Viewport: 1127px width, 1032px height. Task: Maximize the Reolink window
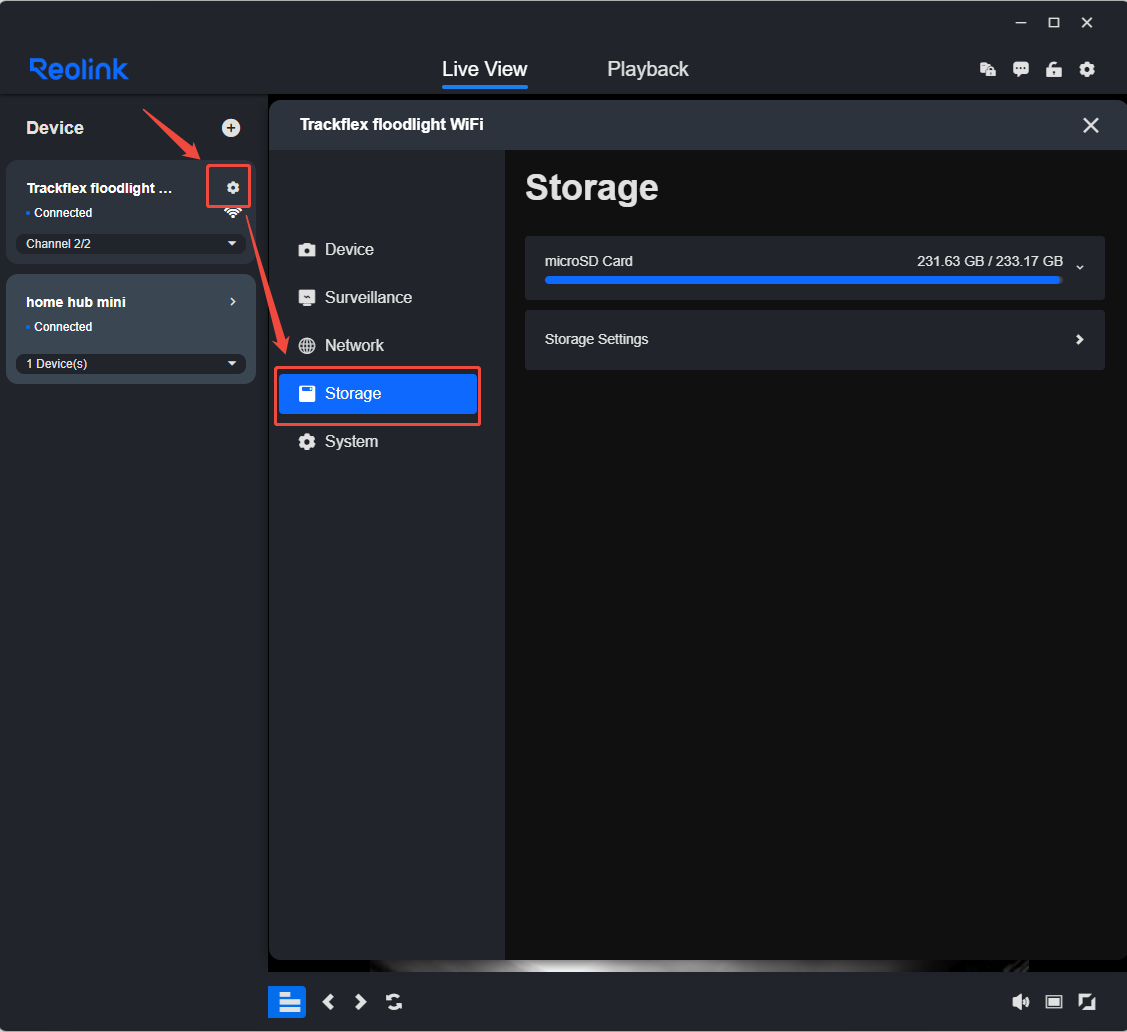pos(1054,23)
